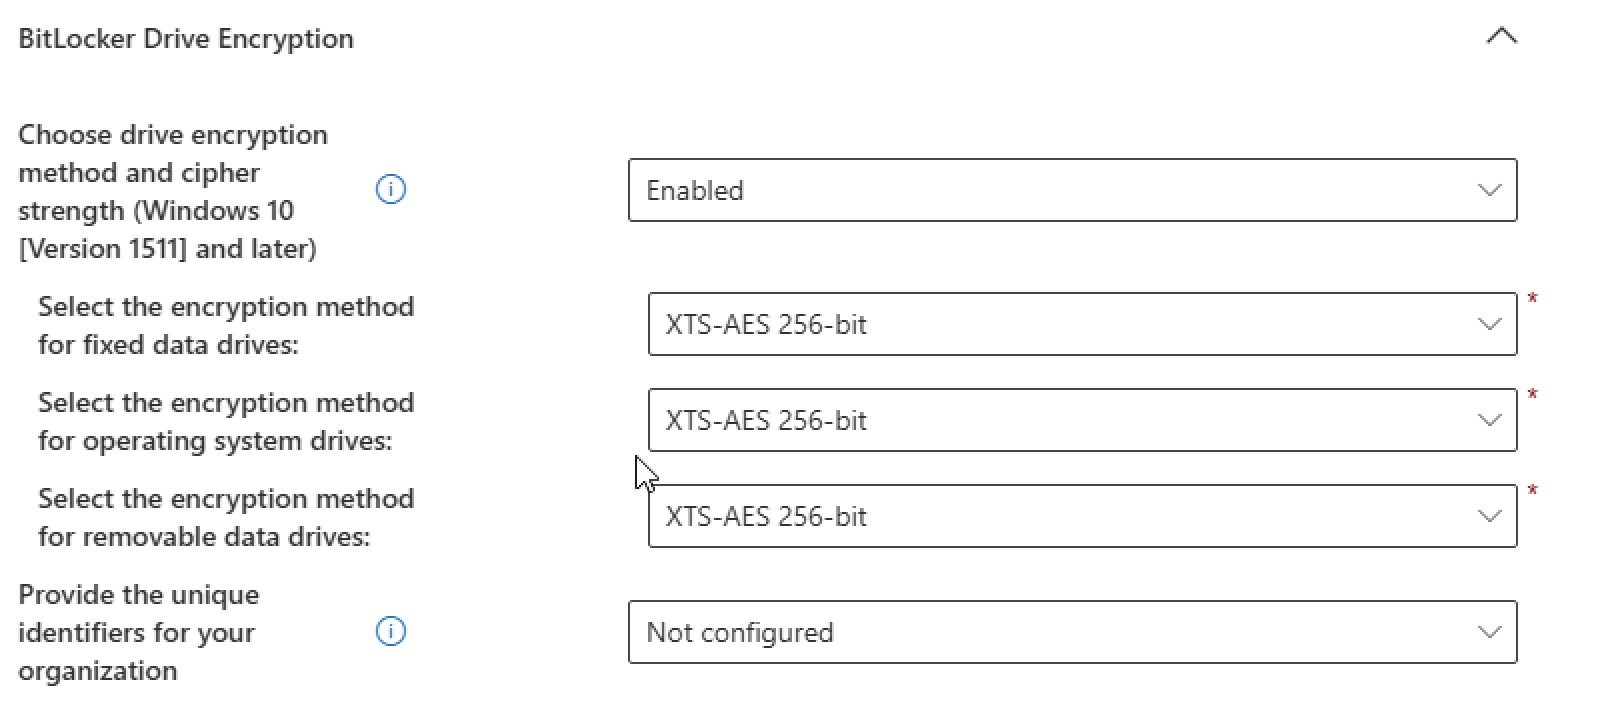Click the info icon beside drive encryption method setting
The width and height of the screenshot is (1606, 720).
(x=390, y=189)
